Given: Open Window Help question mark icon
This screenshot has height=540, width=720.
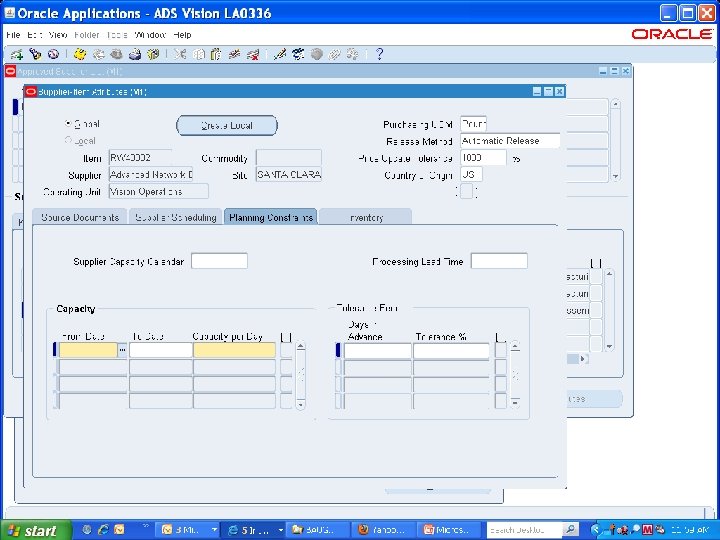Looking at the screenshot, I should click(x=379, y=54).
